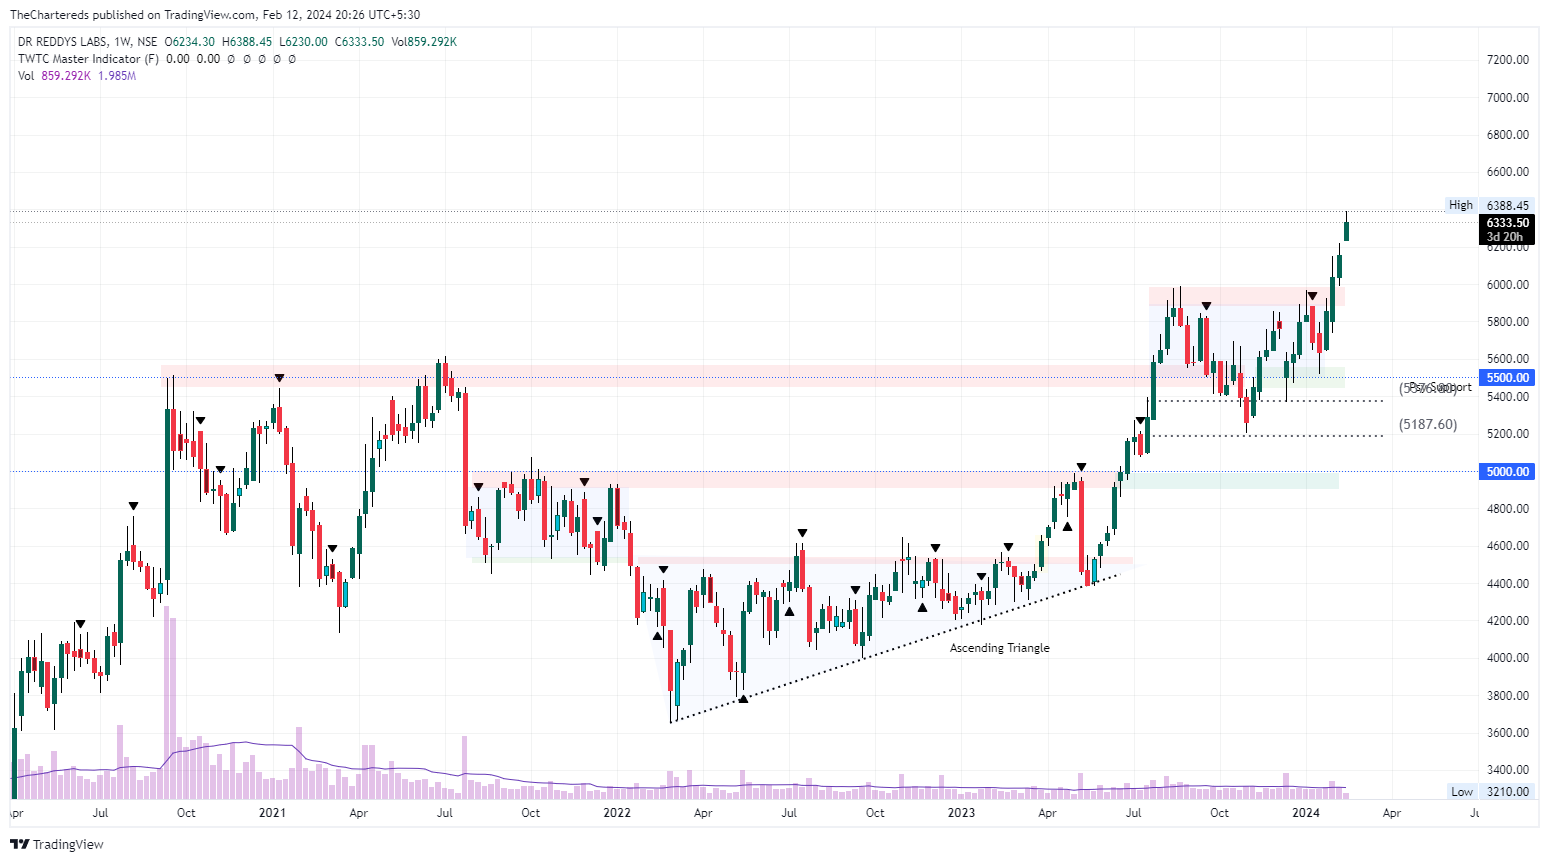Click the open value O6234.30
The height and width of the screenshot is (862, 1549).
(190, 42)
